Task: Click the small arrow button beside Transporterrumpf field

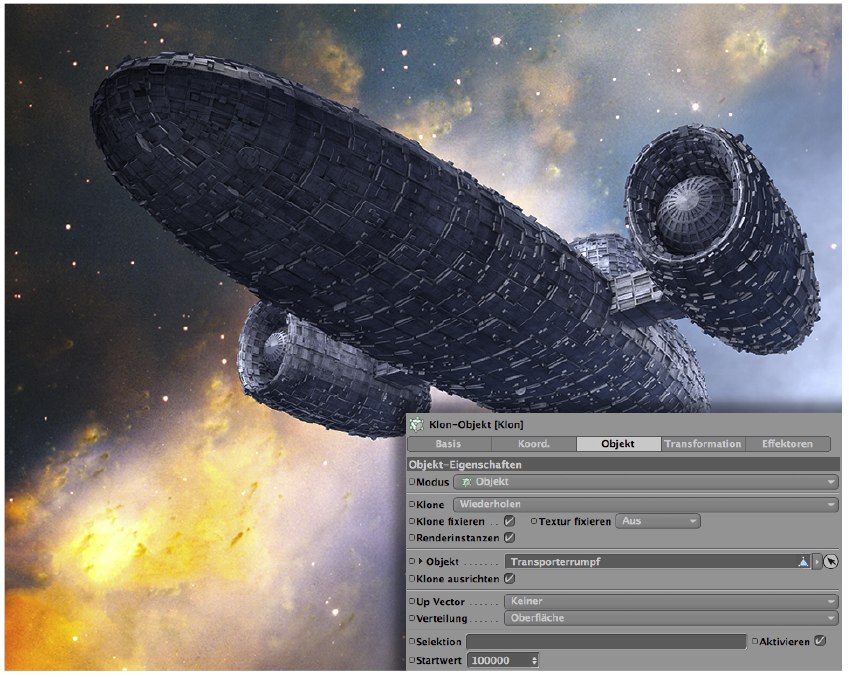Action: coord(817,562)
